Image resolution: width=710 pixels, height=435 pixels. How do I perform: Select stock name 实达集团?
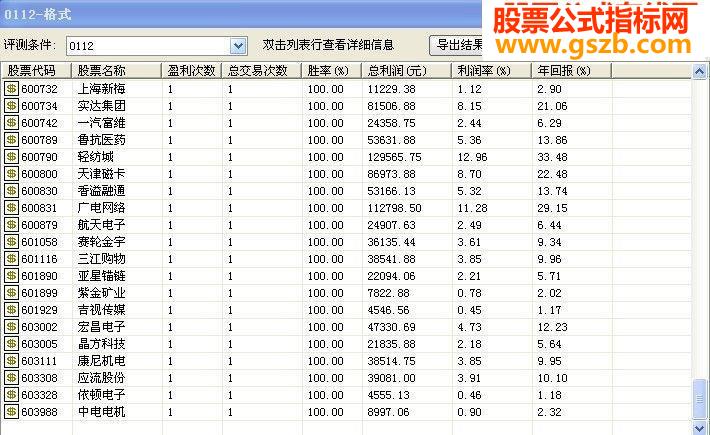pyautogui.click(x=101, y=106)
